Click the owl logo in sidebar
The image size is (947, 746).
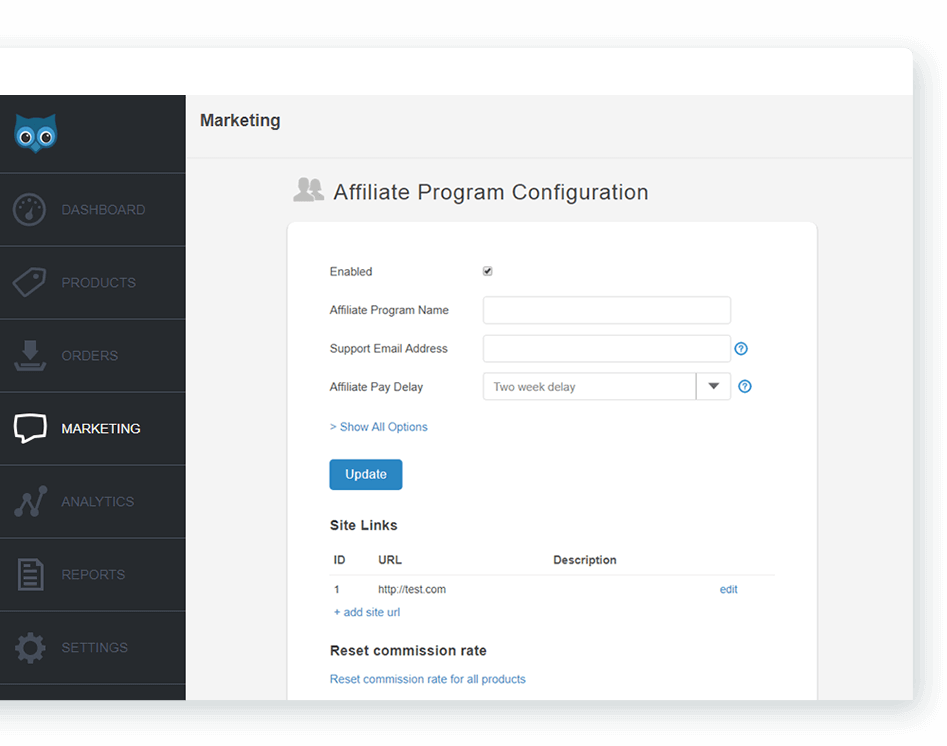(x=36, y=133)
